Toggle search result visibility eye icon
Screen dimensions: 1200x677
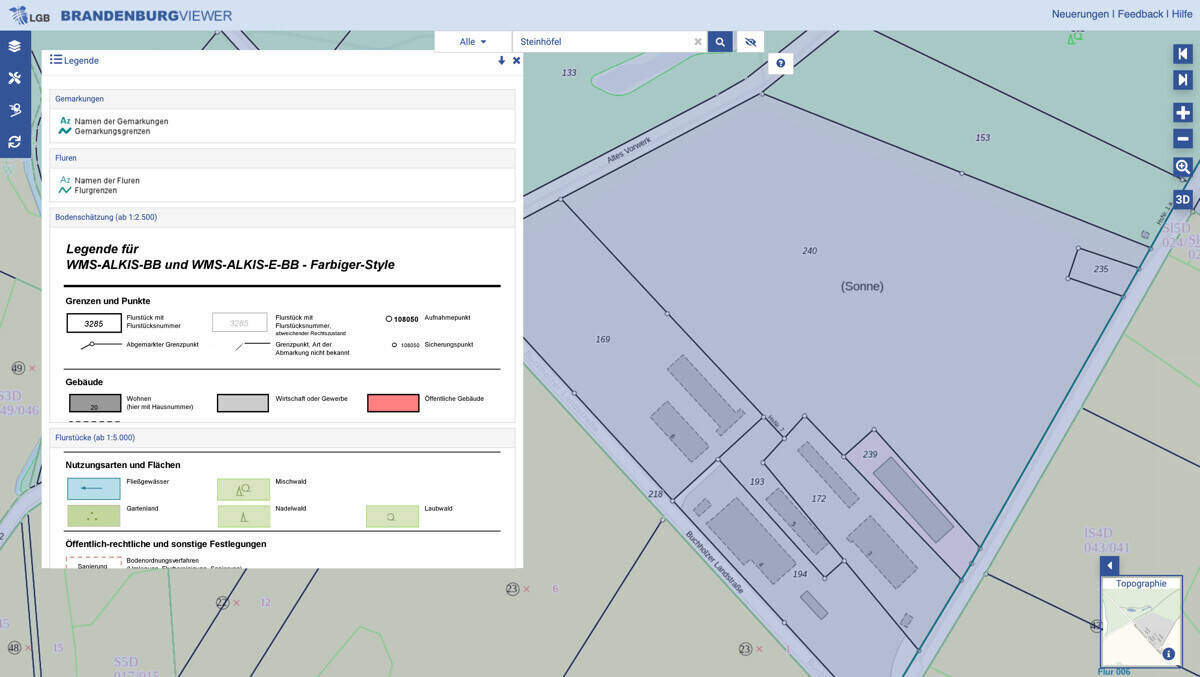coord(750,42)
